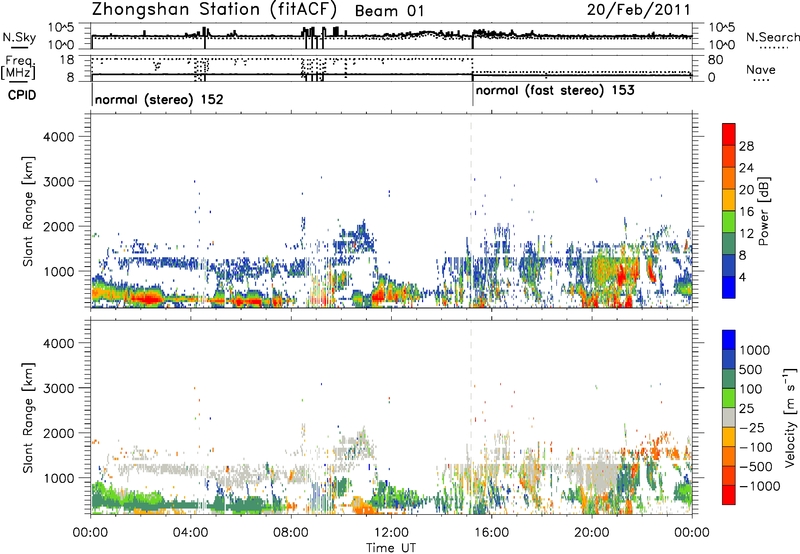Click the 'Slant Range [km]' label of power panel
800x554 pixels.
pyautogui.click(x=28, y=211)
